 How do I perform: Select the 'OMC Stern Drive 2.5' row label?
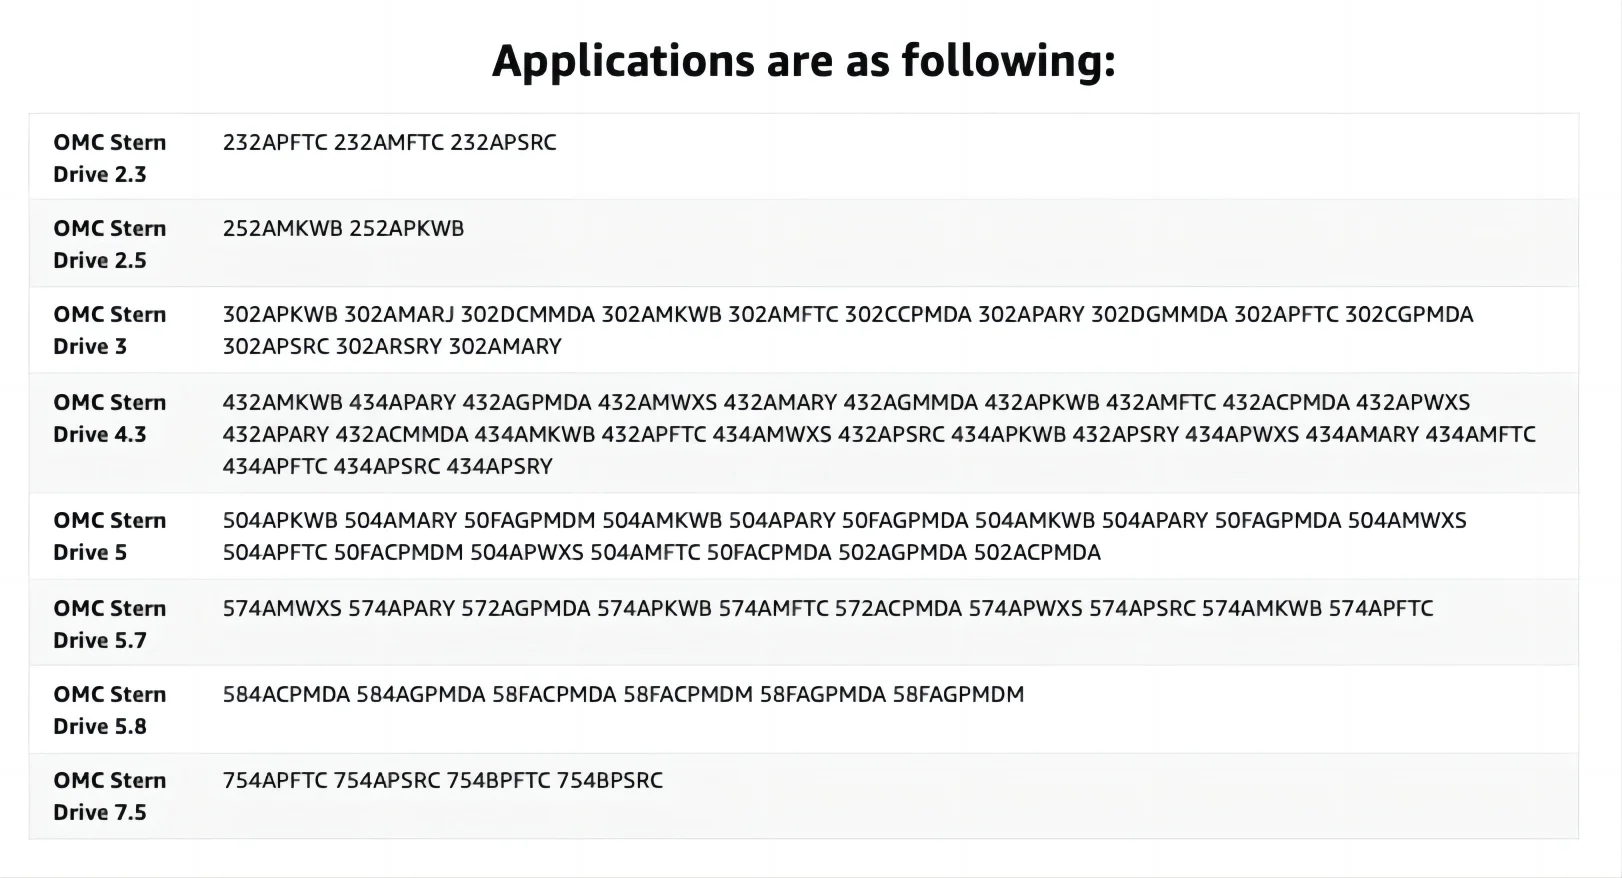point(110,244)
